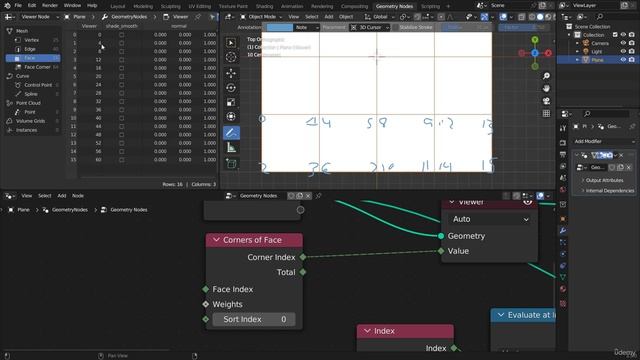Open the File menu

18,6
